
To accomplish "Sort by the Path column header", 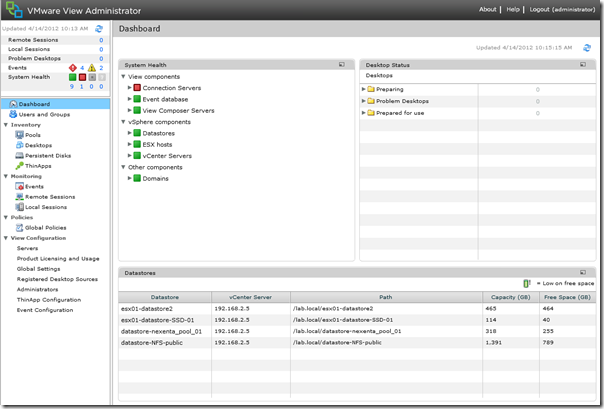I will click(386, 297).
